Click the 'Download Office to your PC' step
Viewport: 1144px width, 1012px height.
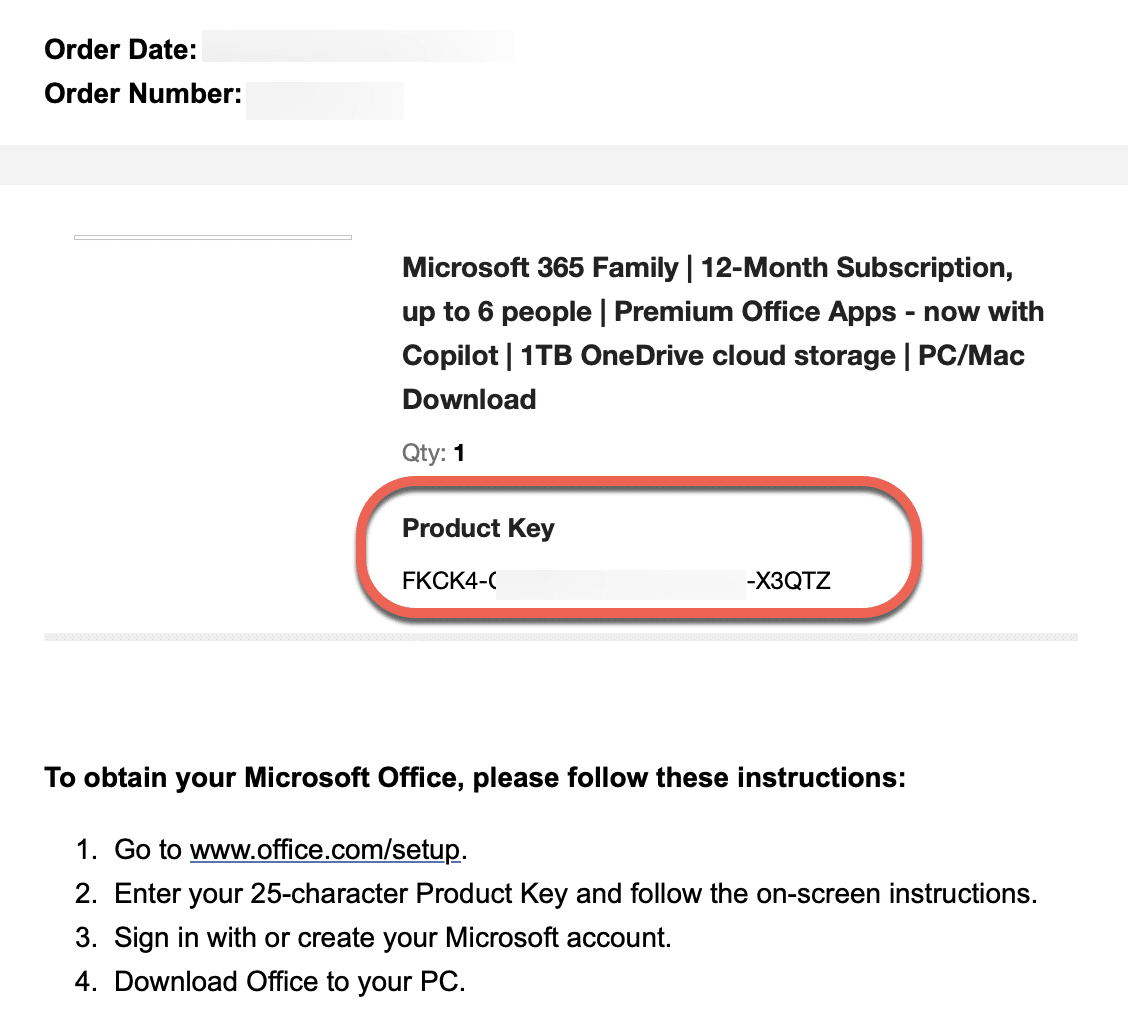click(x=290, y=981)
